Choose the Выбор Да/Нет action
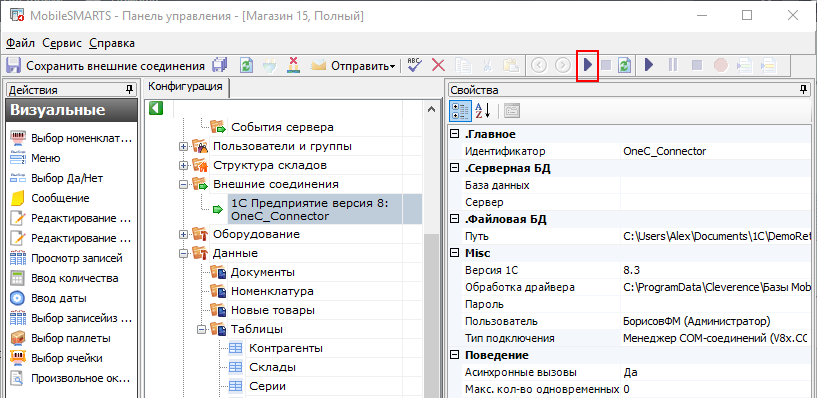 click(67, 178)
